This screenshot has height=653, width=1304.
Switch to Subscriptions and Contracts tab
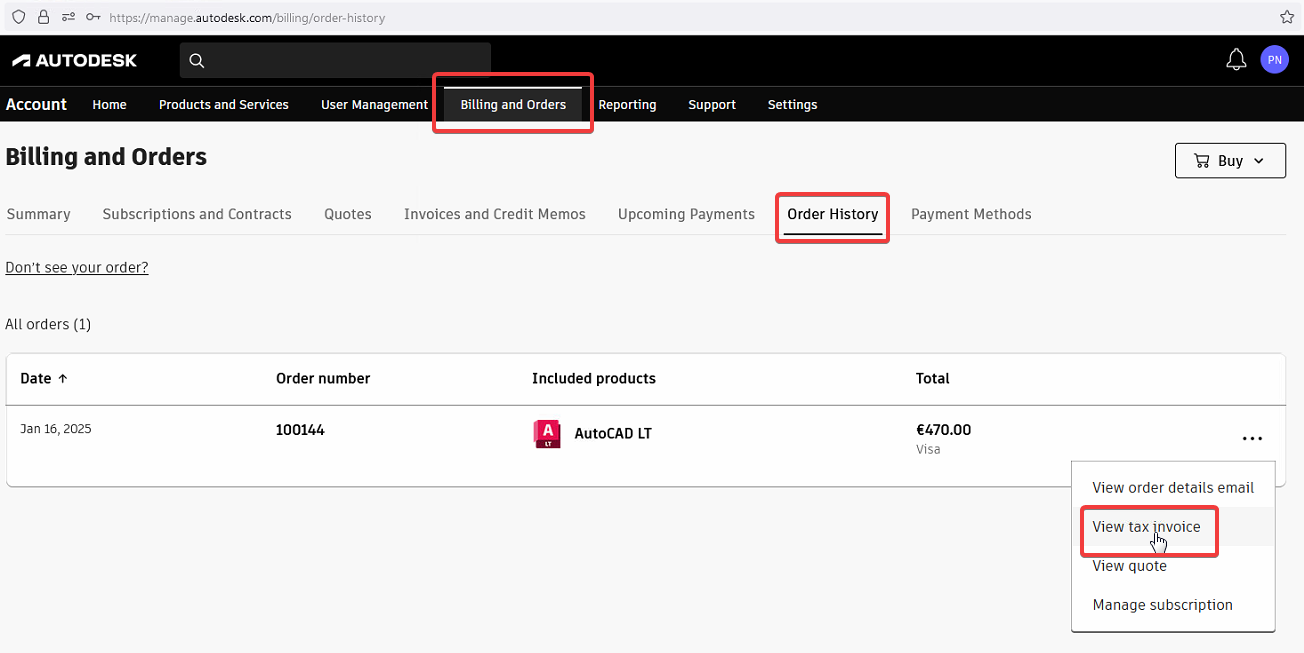[x=197, y=214]
